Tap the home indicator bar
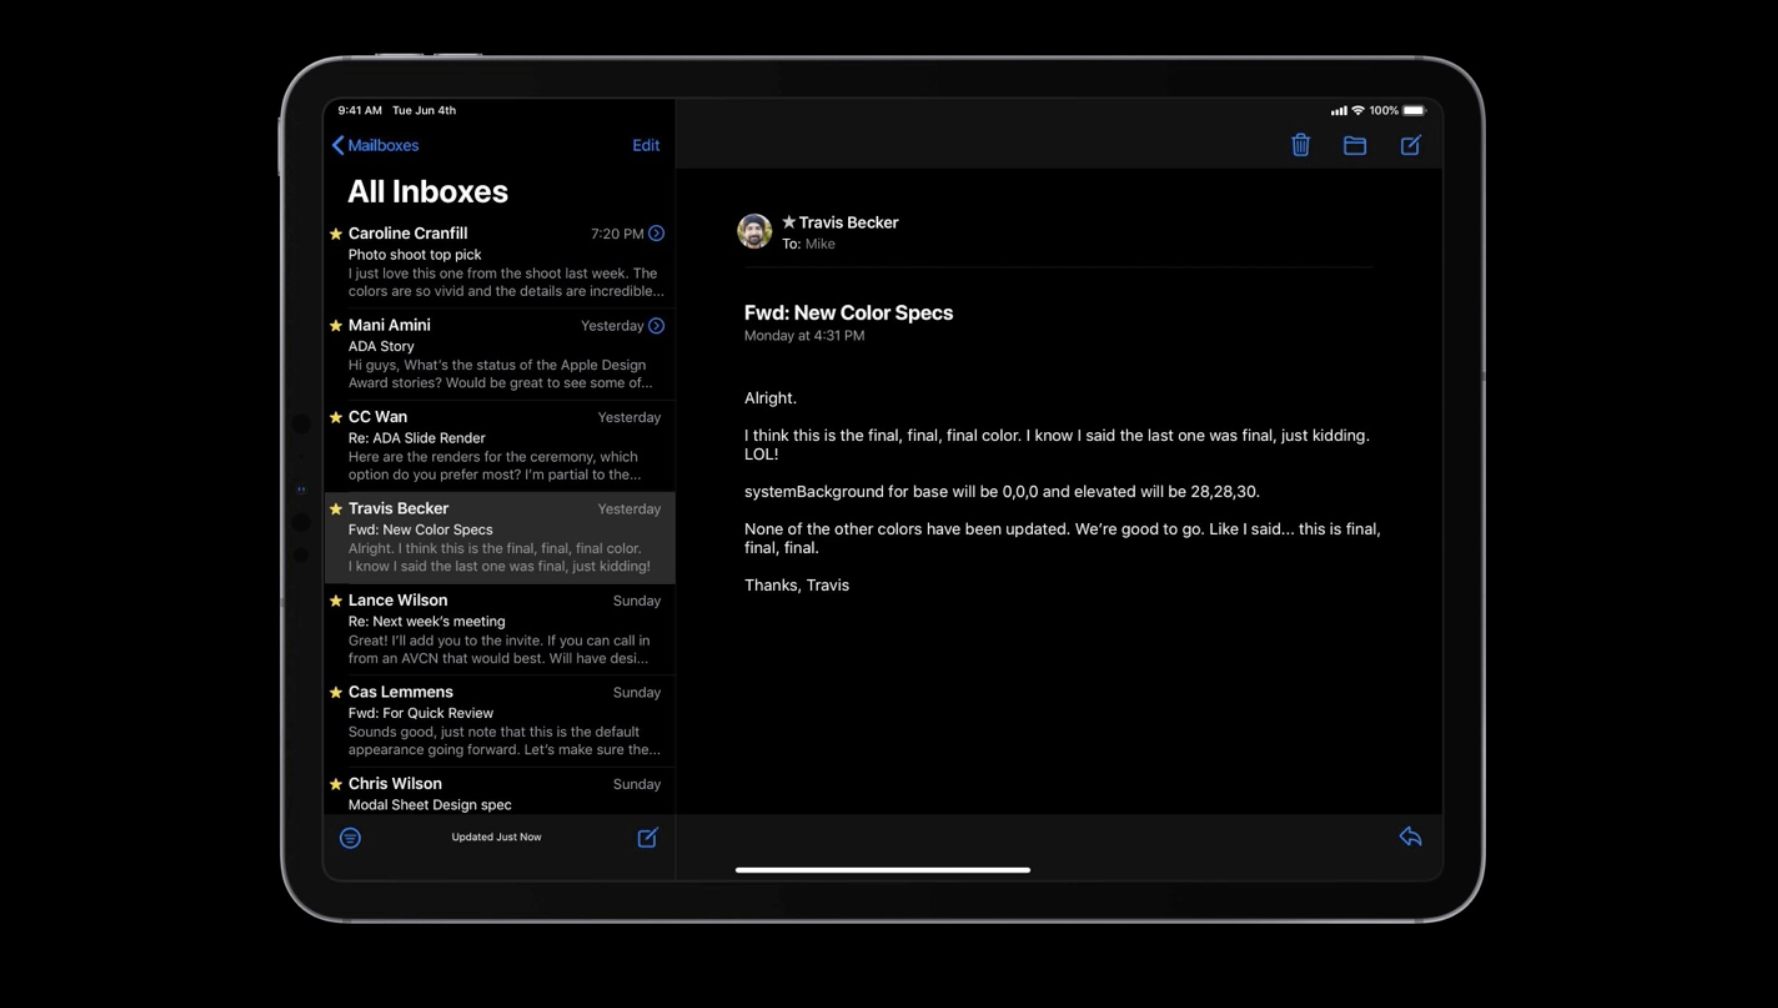The image size is (1778, 1008). [882, 870]
